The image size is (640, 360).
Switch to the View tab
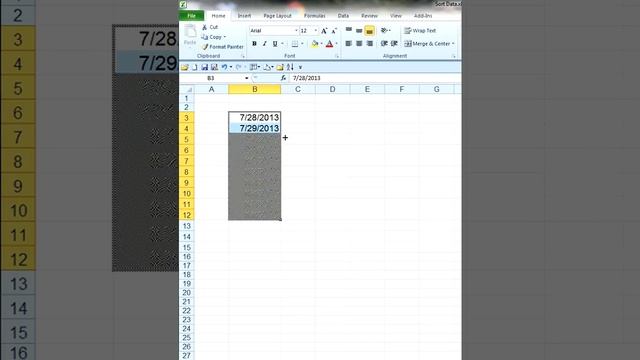pos(396,16)
